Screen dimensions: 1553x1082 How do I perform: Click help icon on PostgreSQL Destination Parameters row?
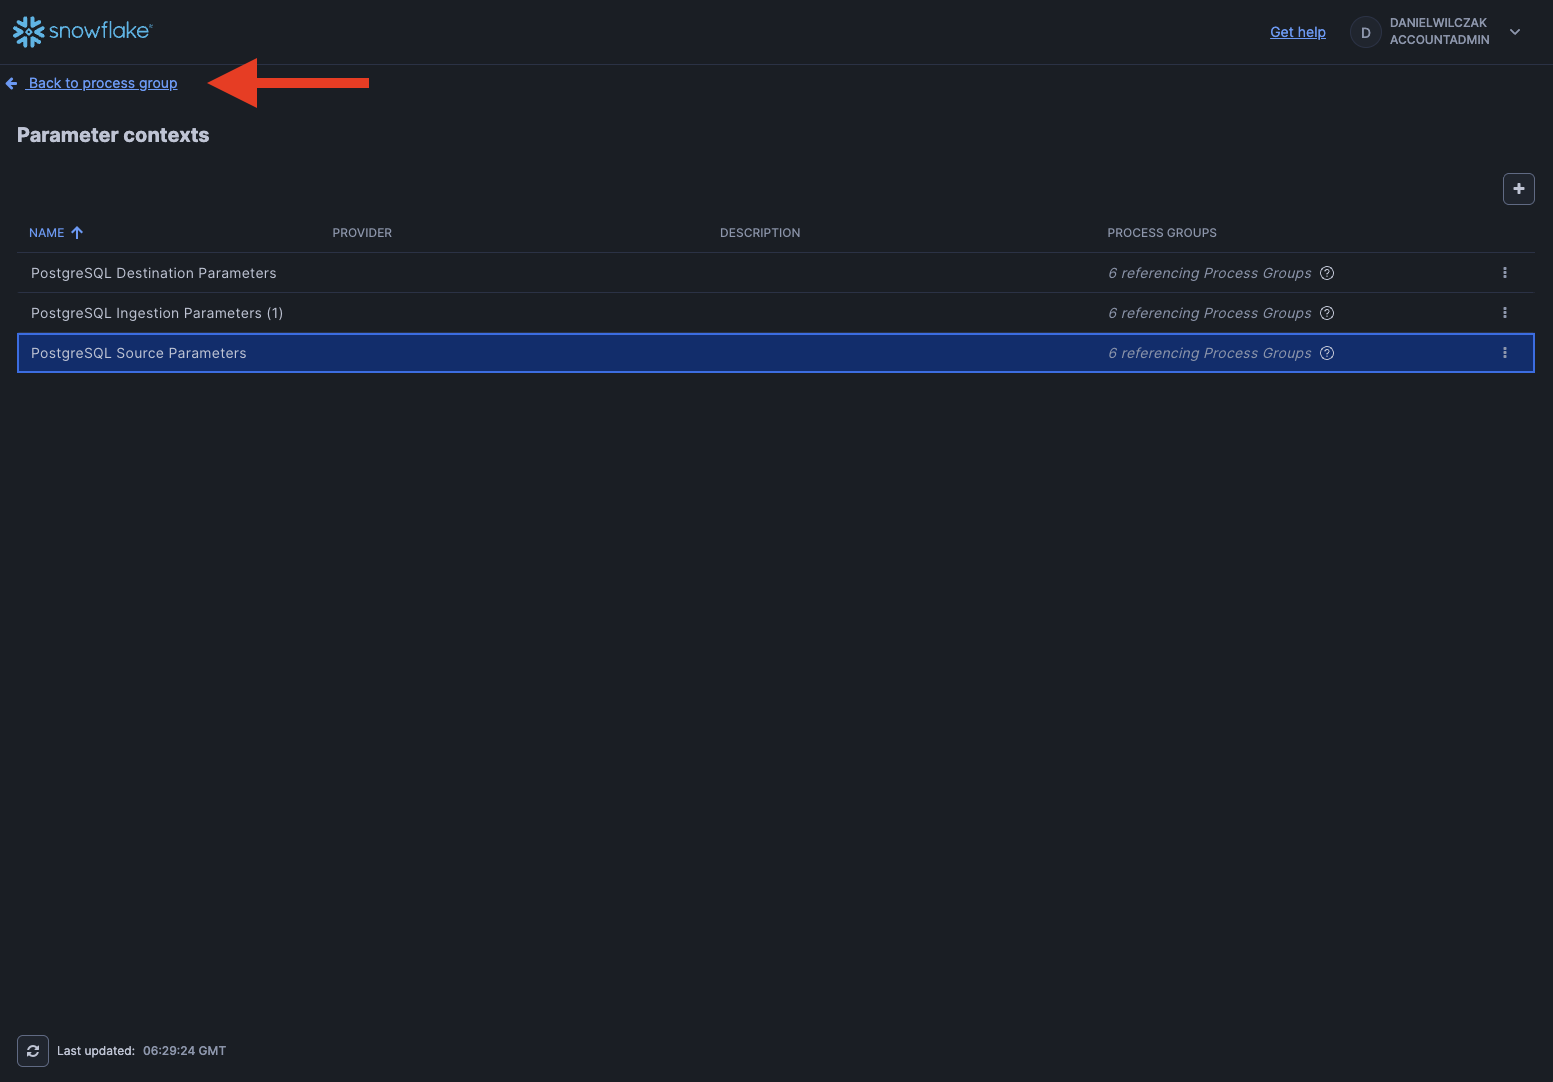(1327, 273)
